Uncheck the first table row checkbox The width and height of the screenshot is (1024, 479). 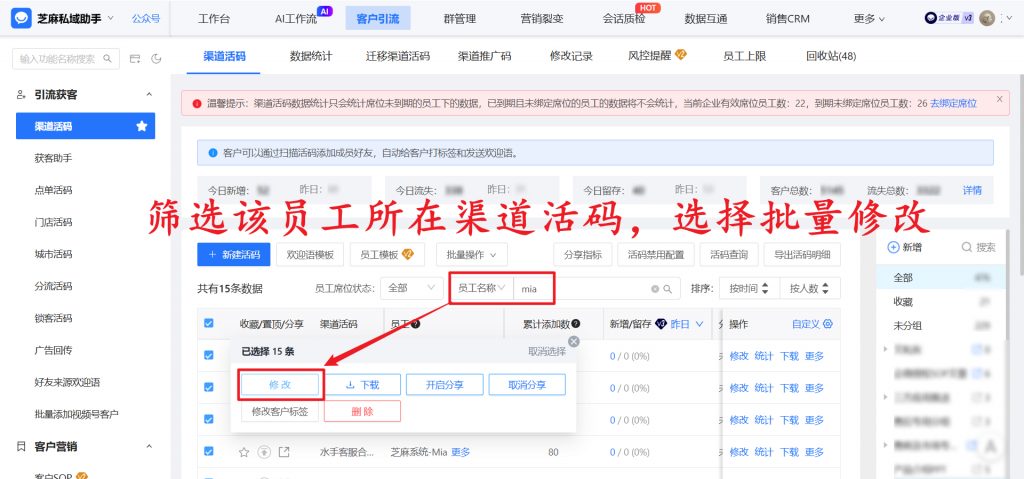pos(209,355)
